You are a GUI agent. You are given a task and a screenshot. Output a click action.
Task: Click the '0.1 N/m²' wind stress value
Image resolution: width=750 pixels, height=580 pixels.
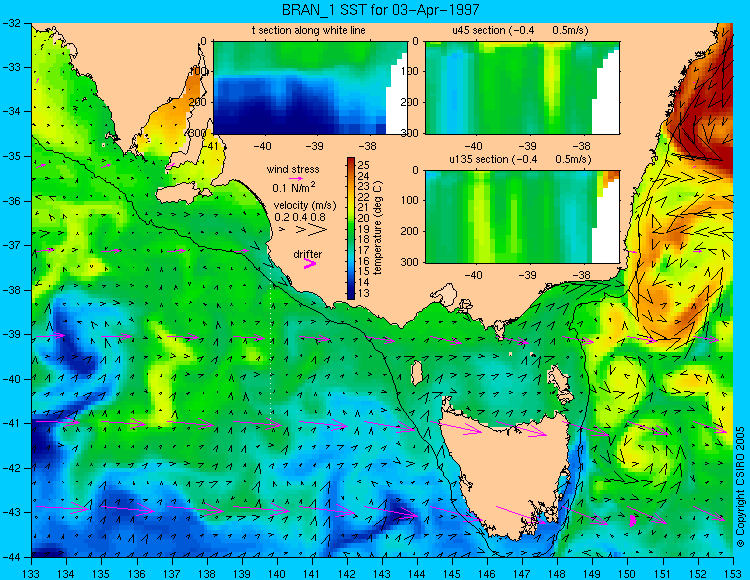[x=294, y=188]
